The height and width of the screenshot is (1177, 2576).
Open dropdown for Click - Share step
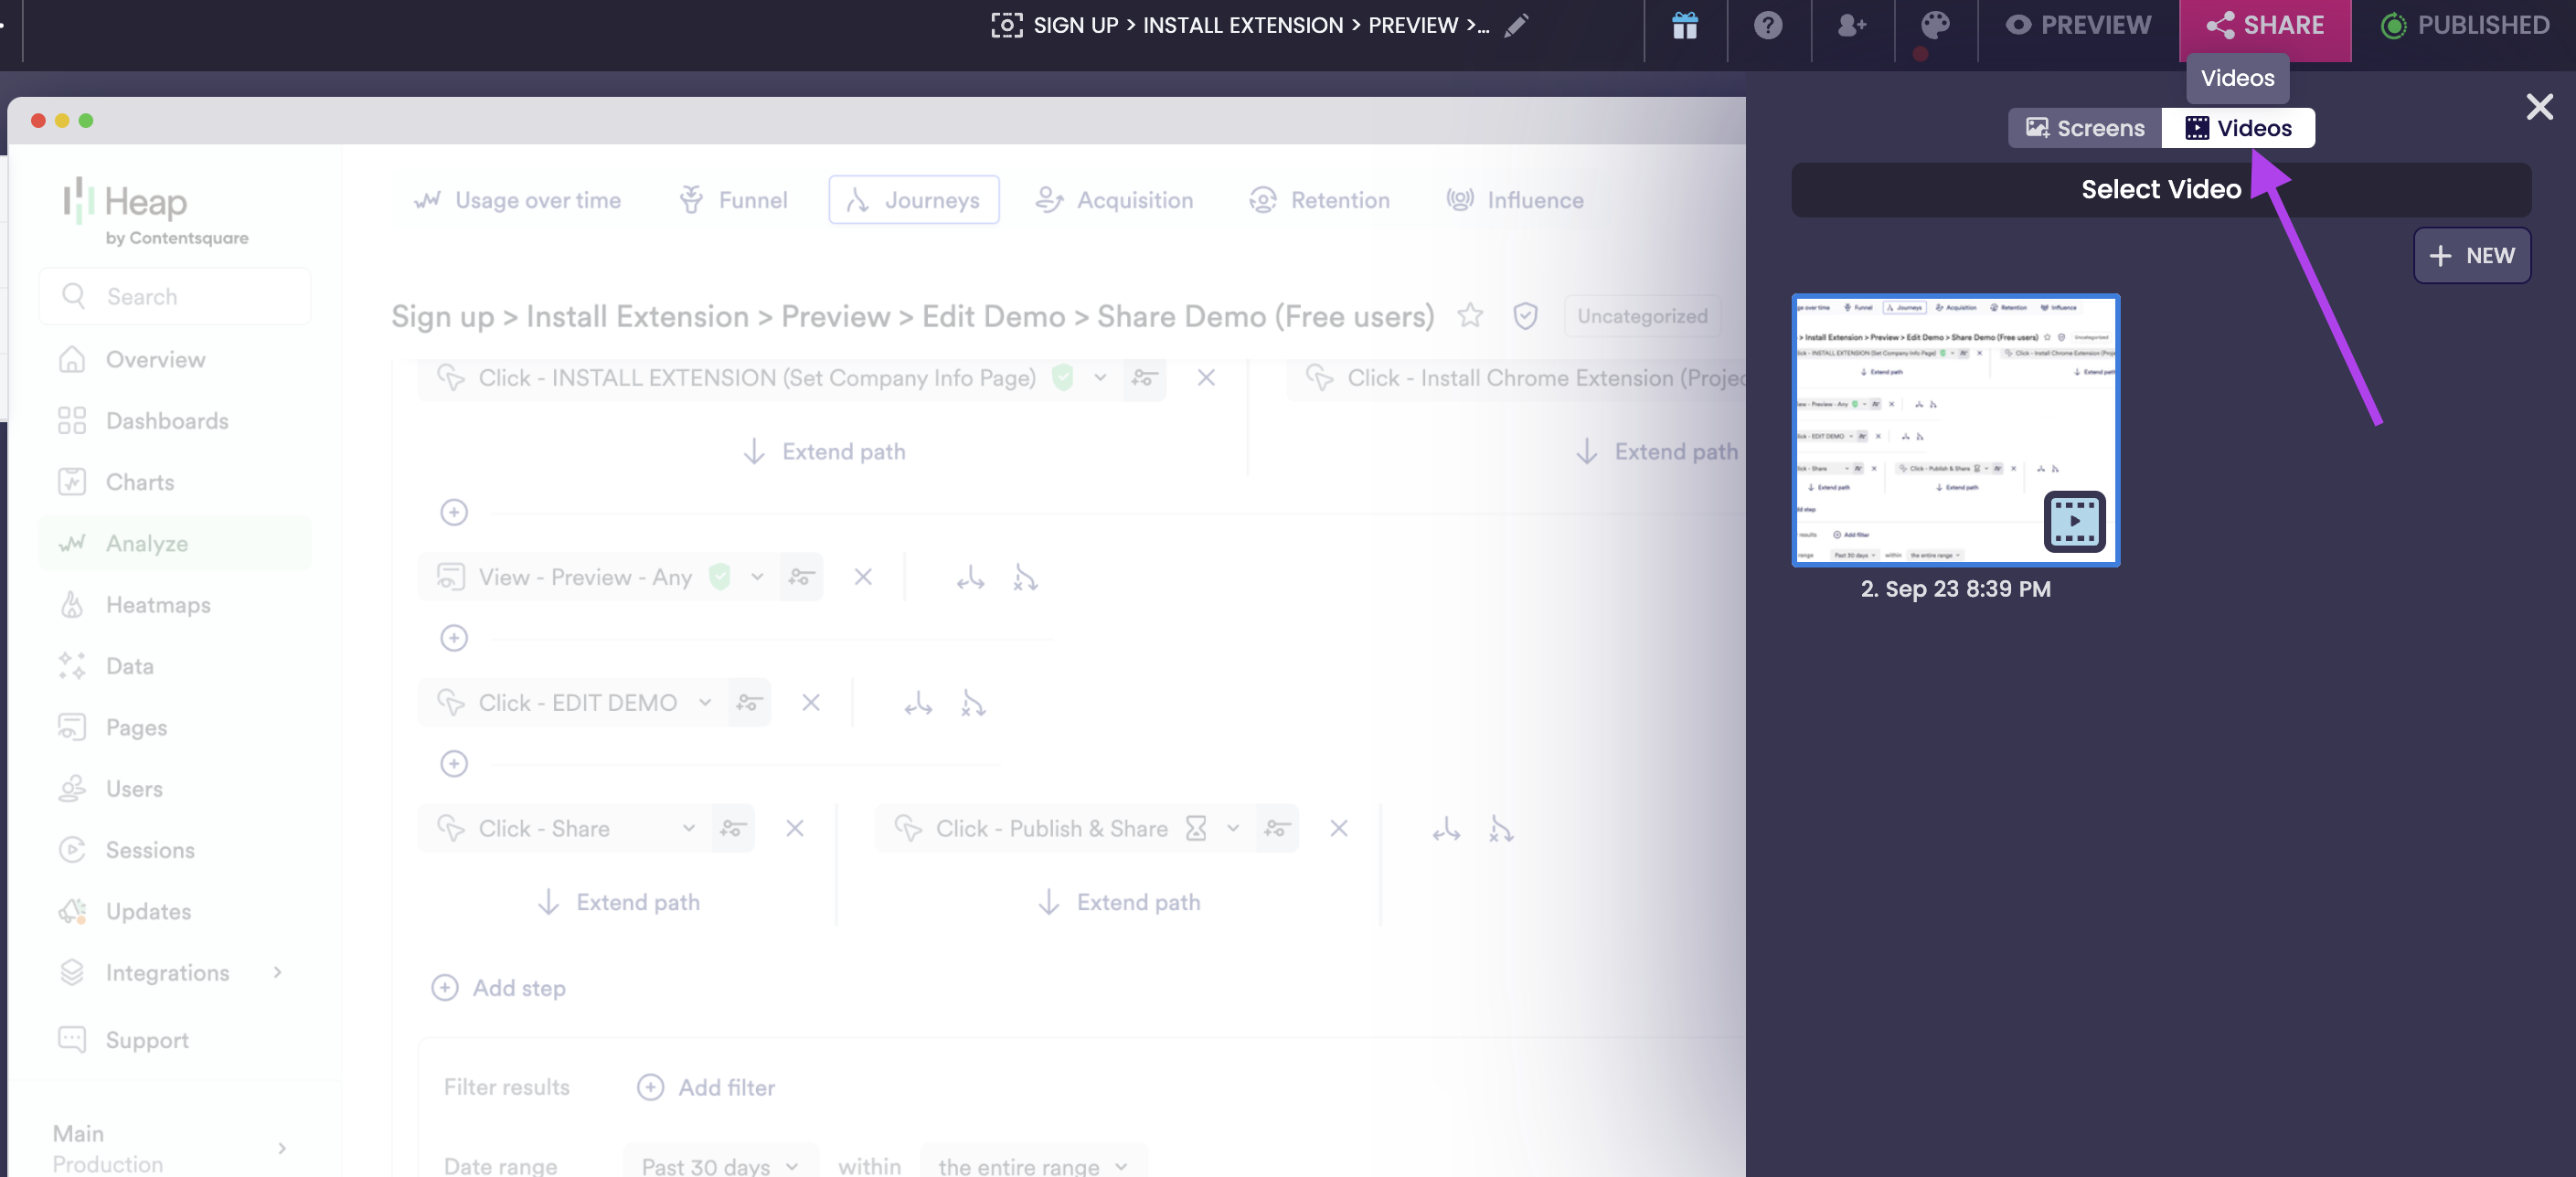pyautogui.click(x=688, y=828)
